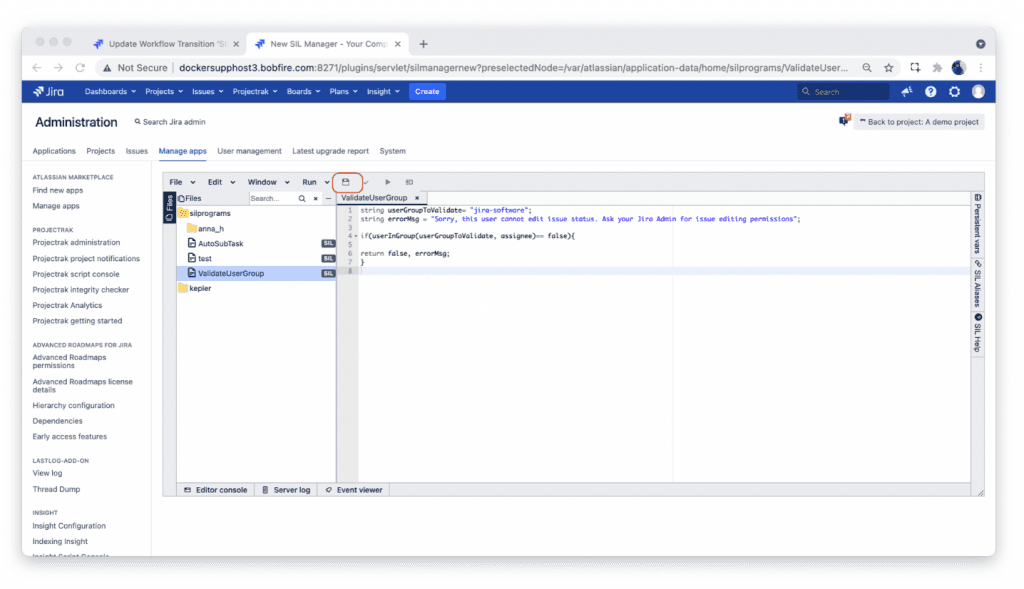Collapse the Files panel with minus icon
Image resolution: width=1024 pixels, height=589 pixels.
click(328, 199)
